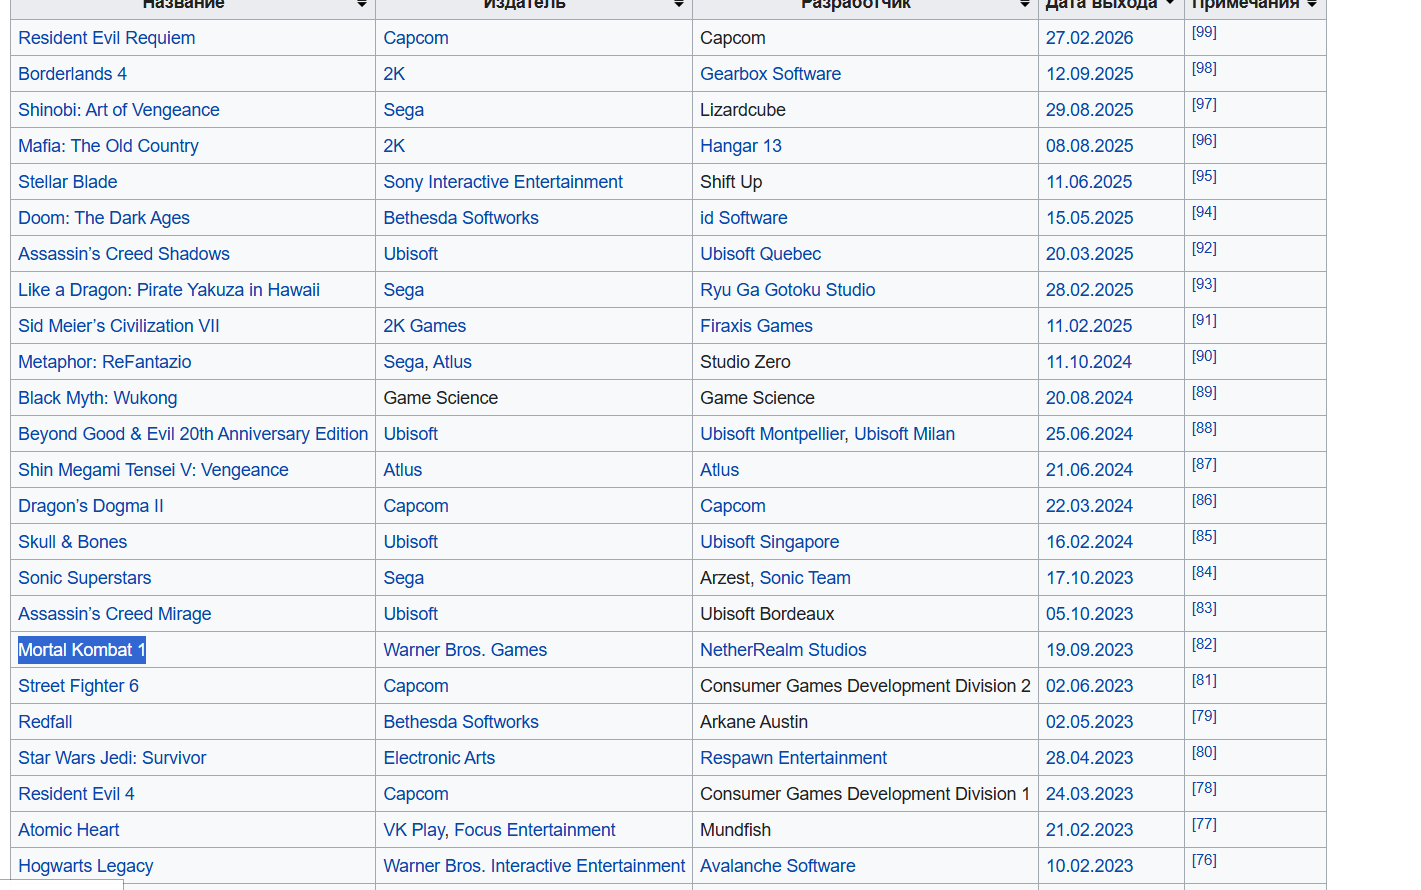
Task: Open the Mortal Kombat 1 link
Action: (x=82, y=650)
